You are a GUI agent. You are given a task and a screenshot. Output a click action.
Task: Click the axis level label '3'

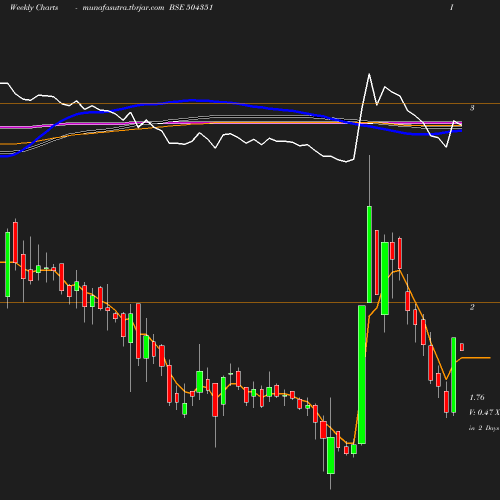(x=472, y=108)
